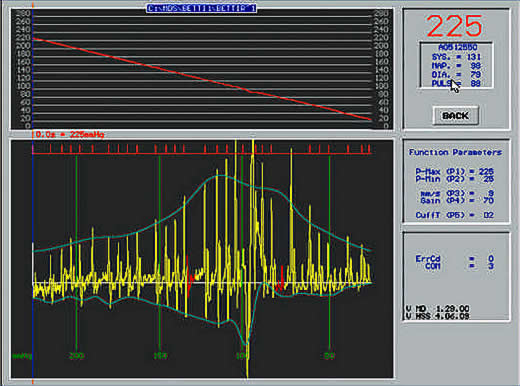Click the large red 225 pressure readout

click(454, 26)
